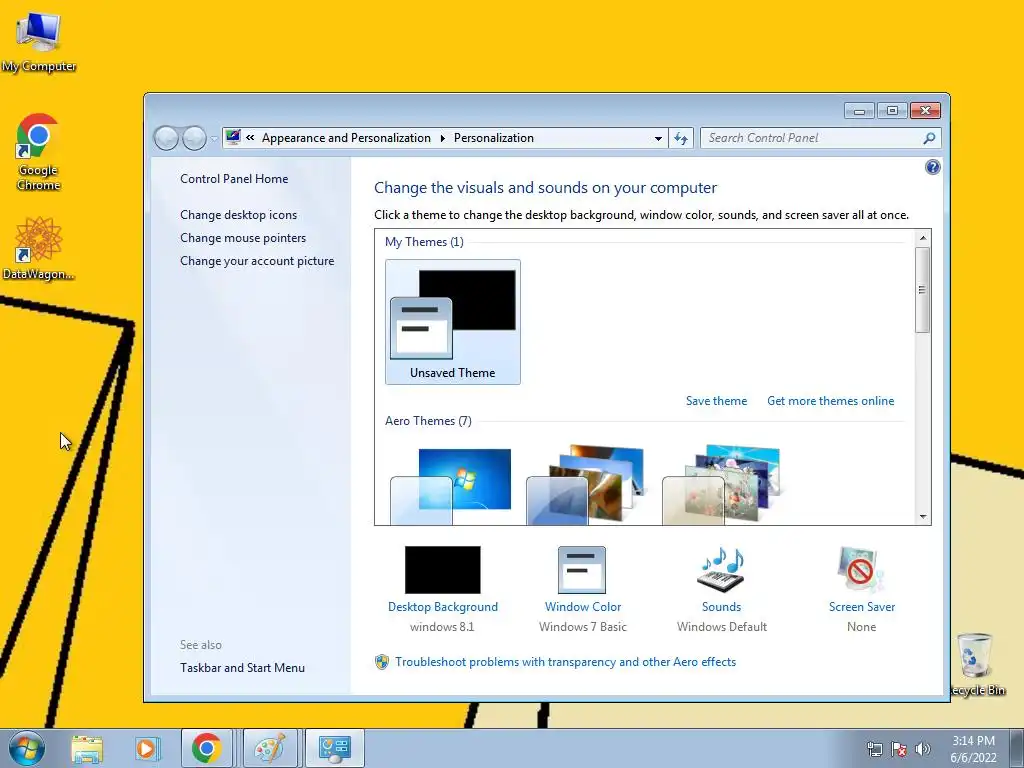
Task: Open the volume speaker tray icon
Action: click(922, 749)
